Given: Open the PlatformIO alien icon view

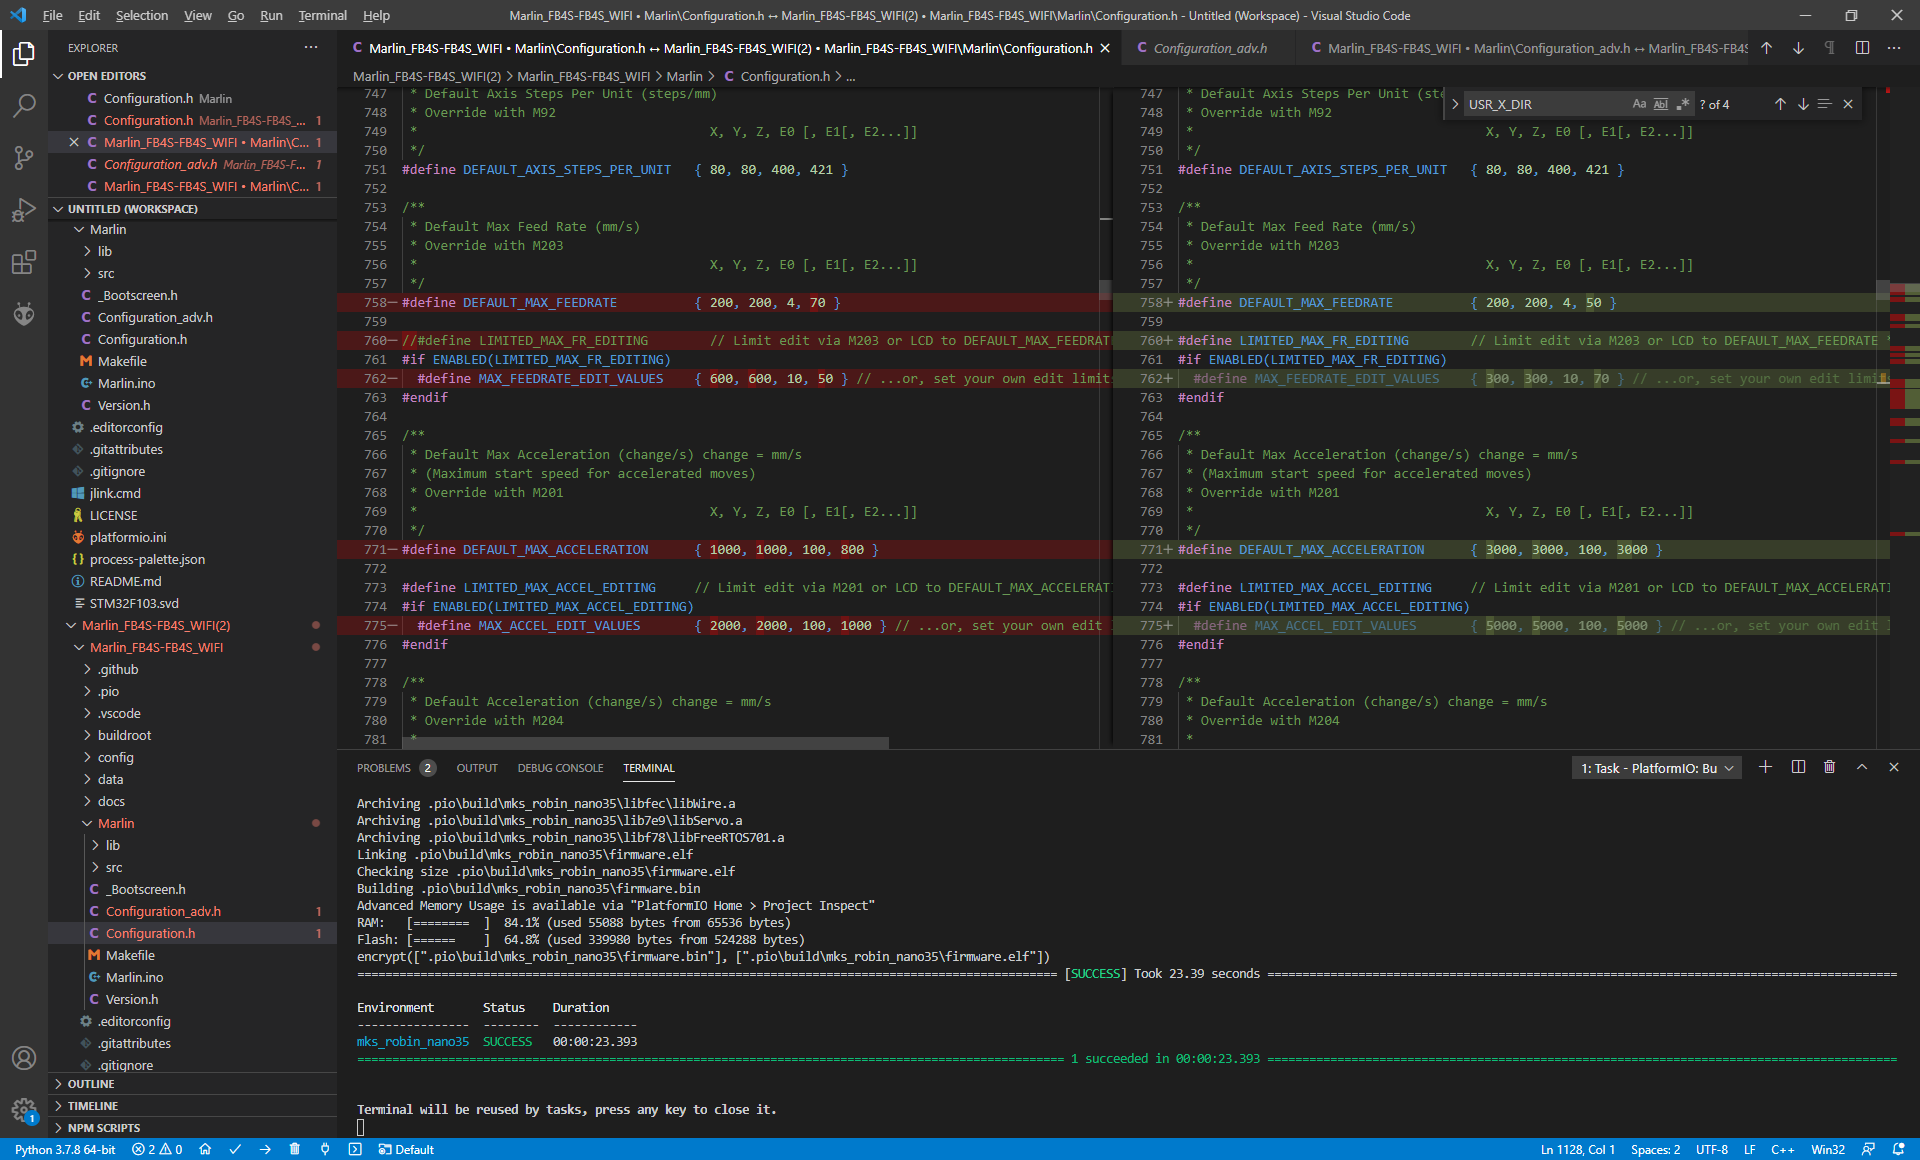Looking at the screenshot, I should (24, 314).
